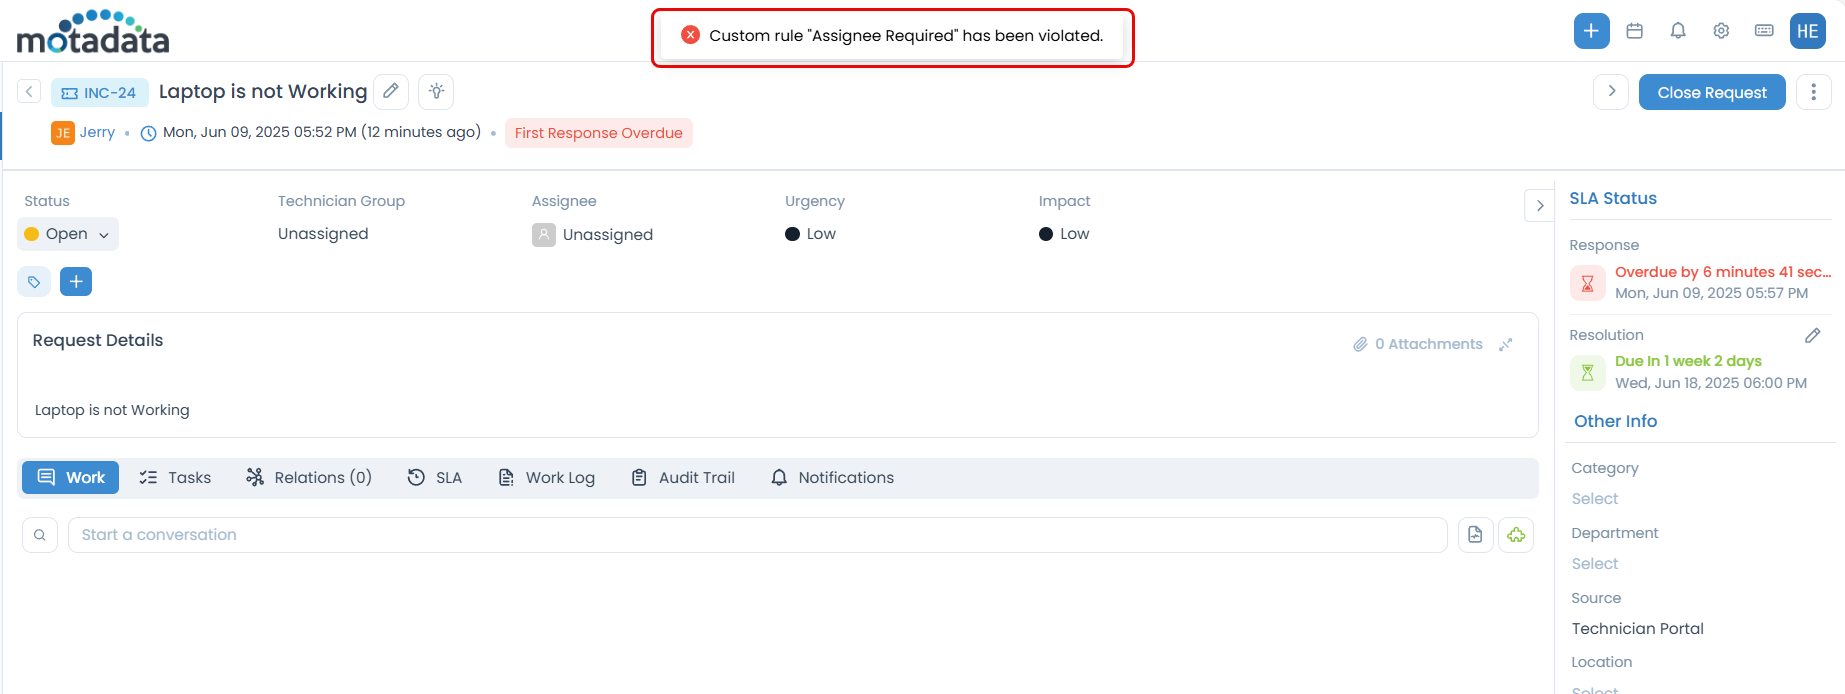Edit the subject with the pencil icon

(391, 91)
